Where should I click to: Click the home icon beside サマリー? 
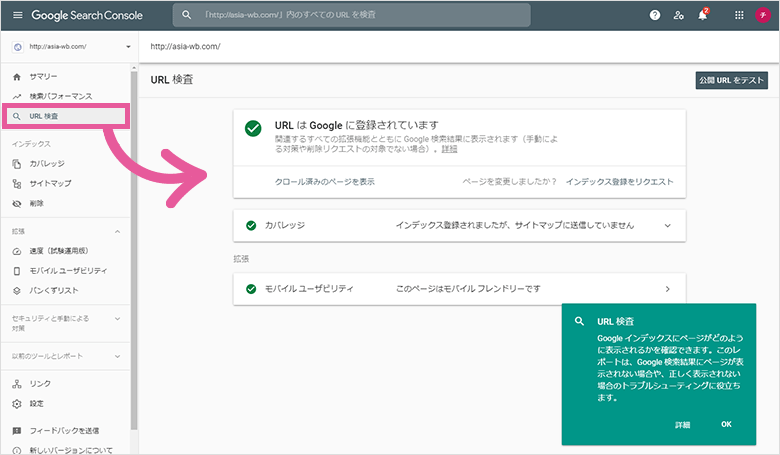click(17, 77)
